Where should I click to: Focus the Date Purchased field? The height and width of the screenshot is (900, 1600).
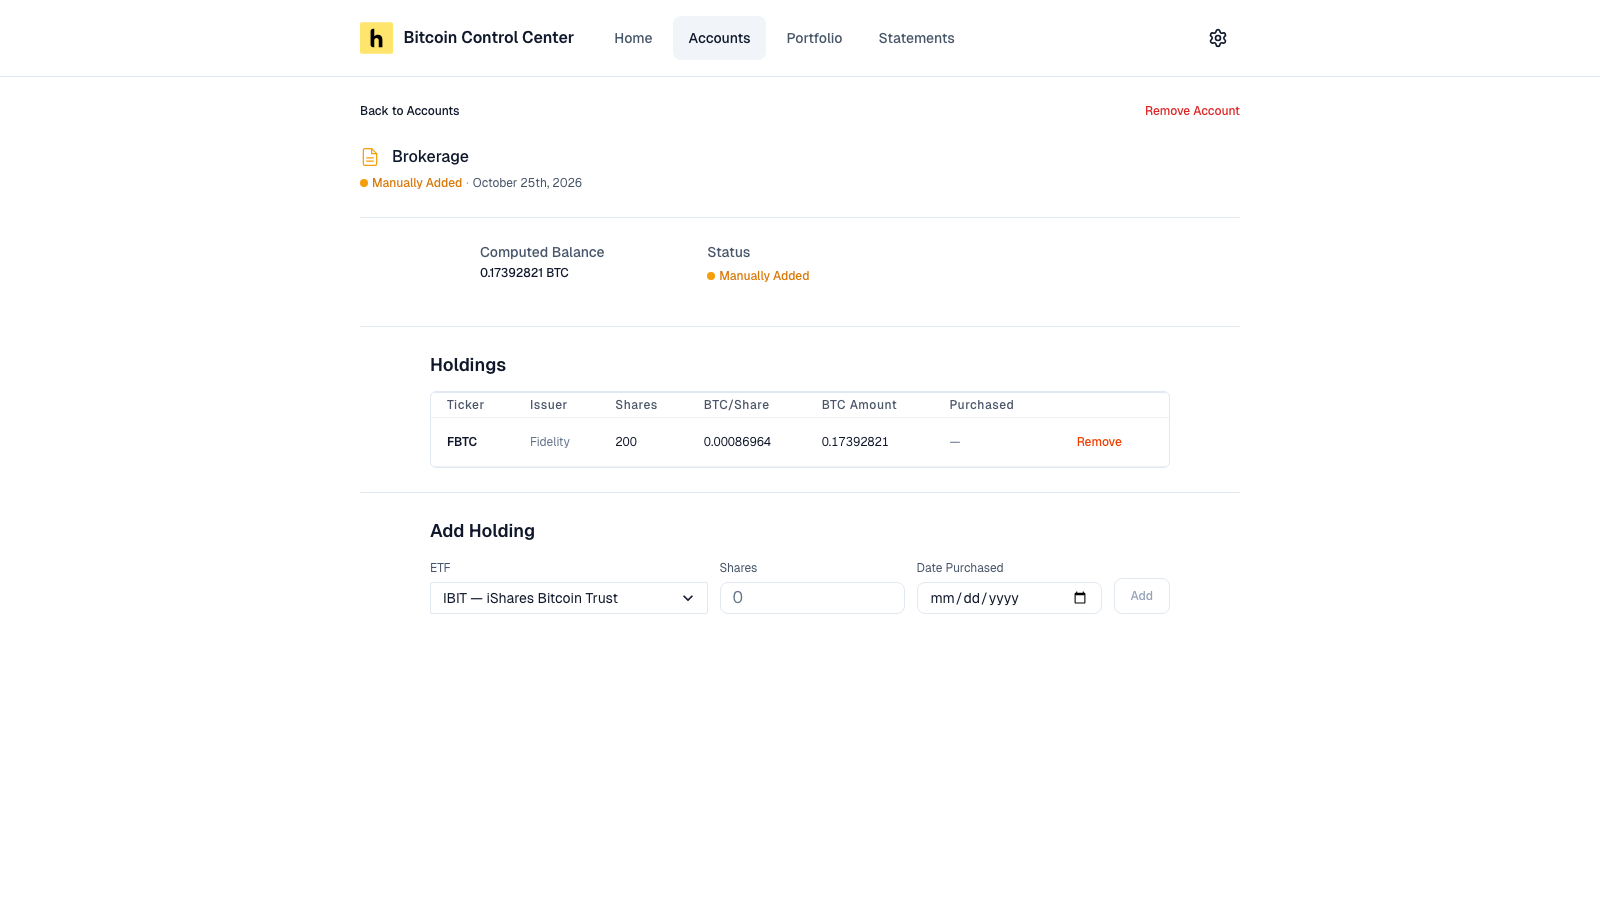1009,598
